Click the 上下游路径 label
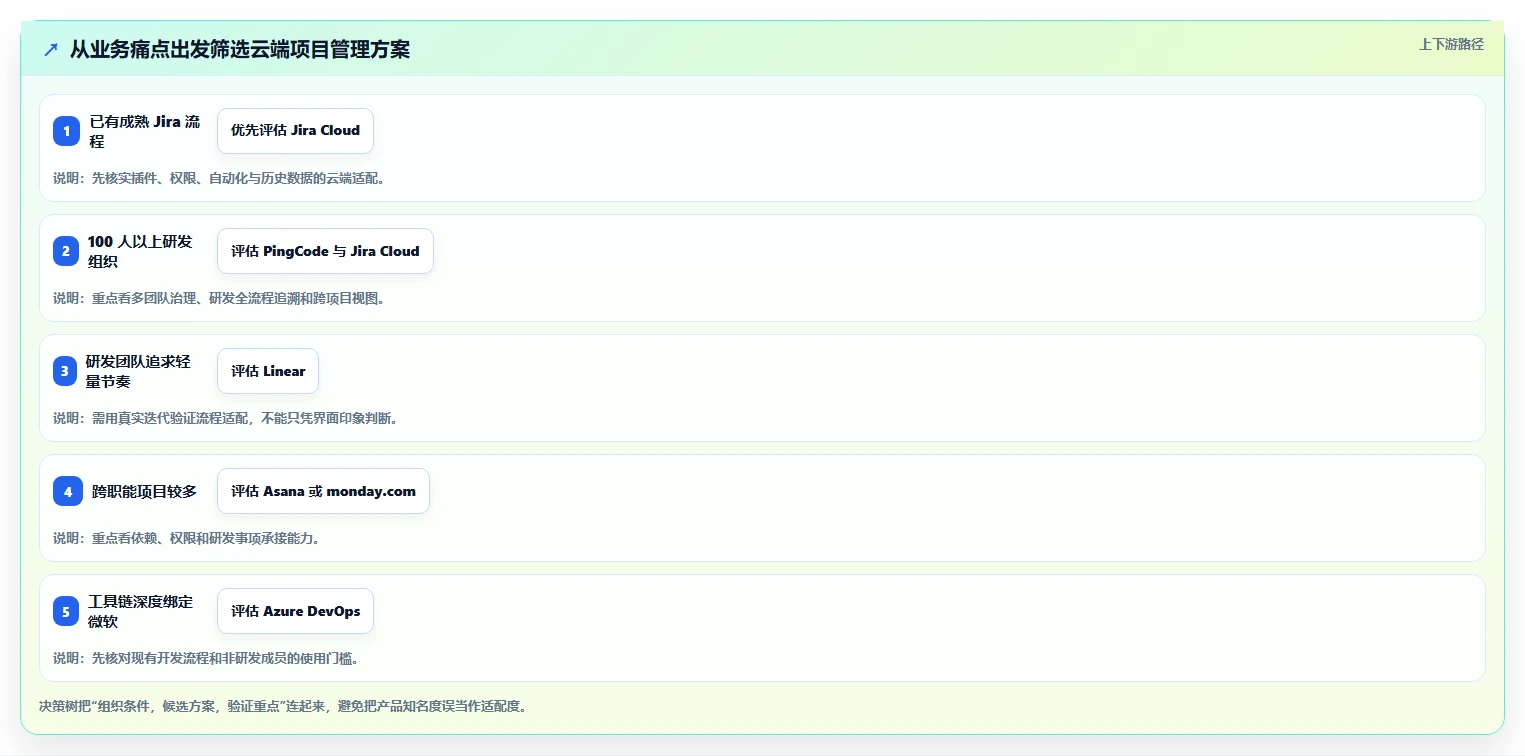1525x756 pixels. 1451,44
